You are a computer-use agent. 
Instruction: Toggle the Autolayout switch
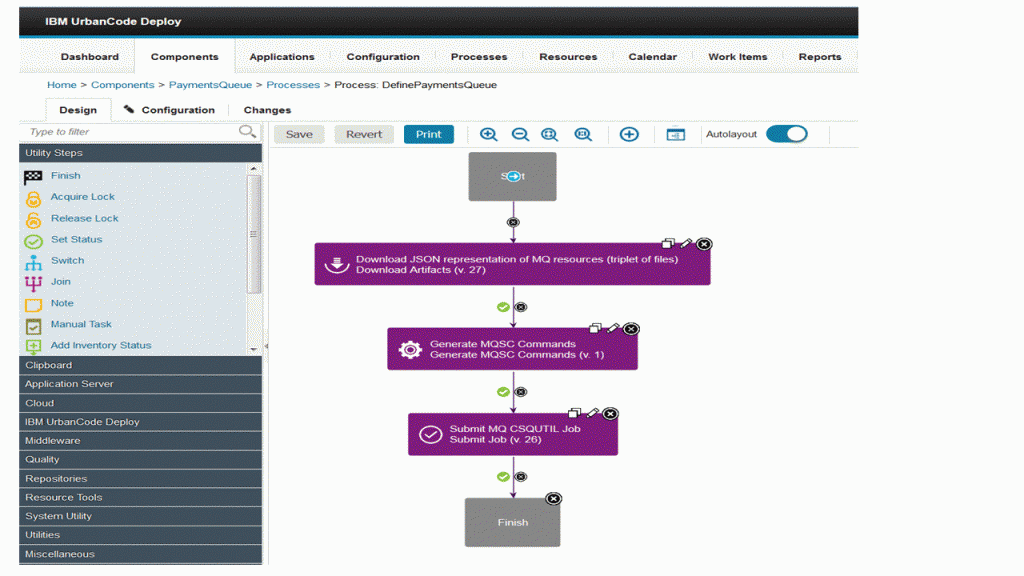click(787, 133)
